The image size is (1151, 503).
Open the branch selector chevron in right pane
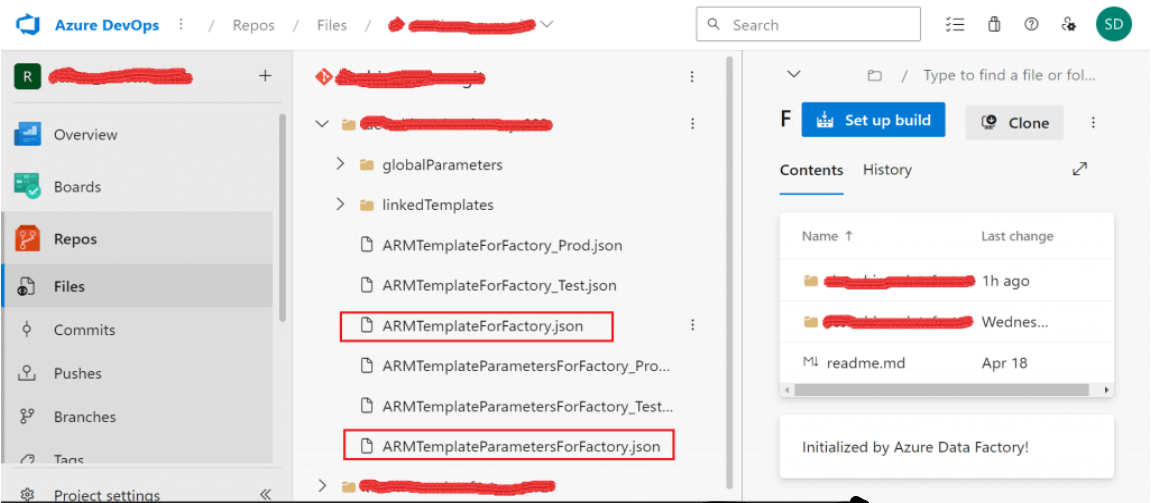point(794,74)
